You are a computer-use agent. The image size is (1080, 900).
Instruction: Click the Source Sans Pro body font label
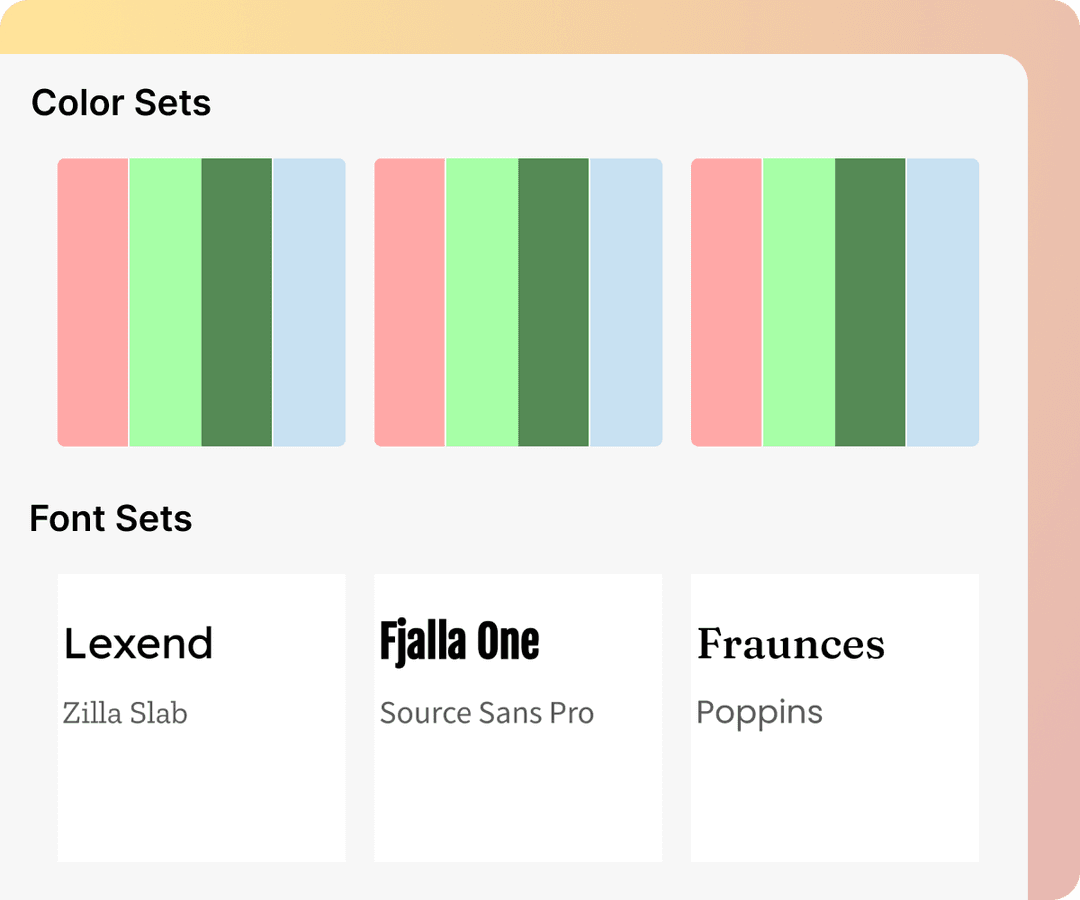pyautogui.click(x=487, y=713)
